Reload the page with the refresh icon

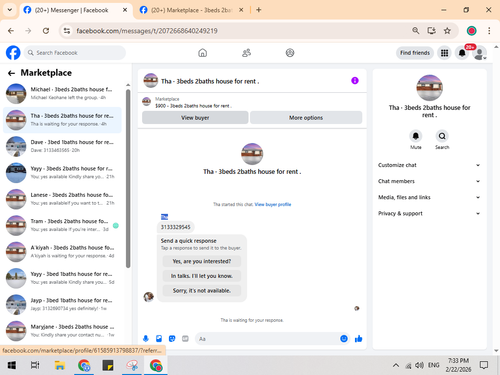pyautogui.click(x=46, y=31)
